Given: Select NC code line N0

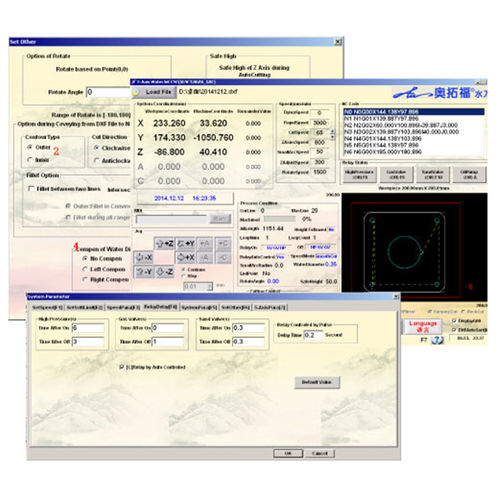Looking at the screenshot, I should coord(414,112).
